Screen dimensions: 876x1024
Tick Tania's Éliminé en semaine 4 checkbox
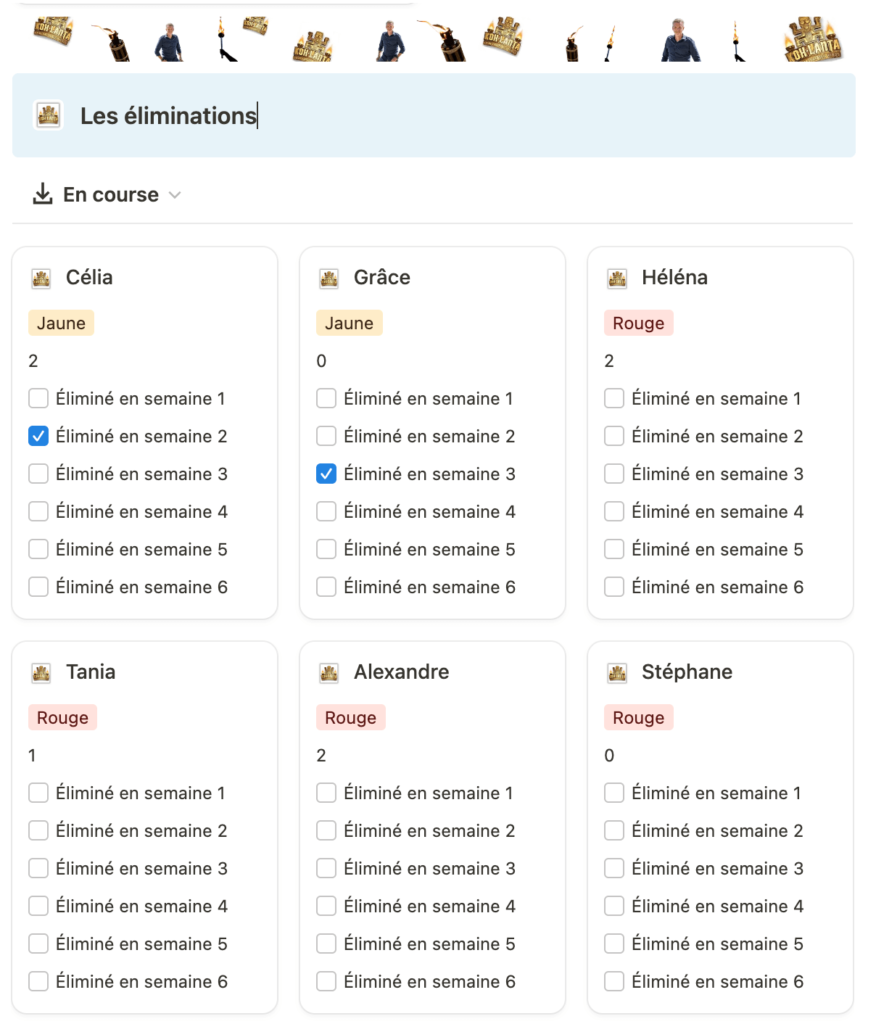point(39,906)
